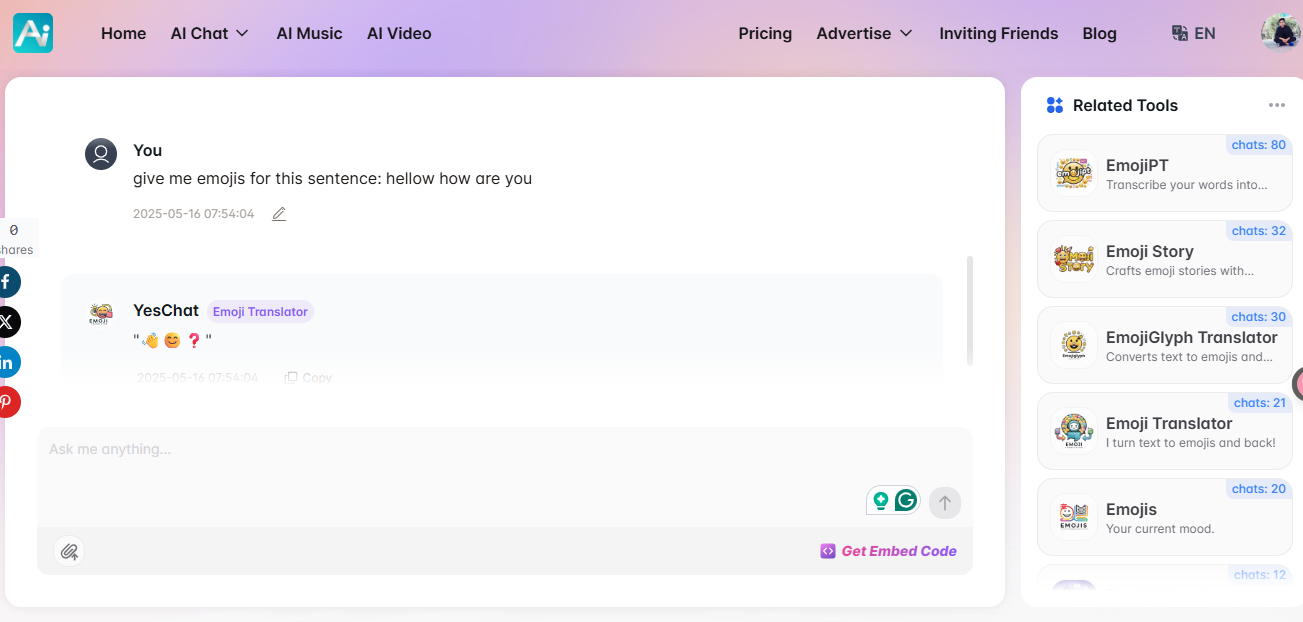Open Related Tools more options menu
This screenshot has width=1303, height=622.
(1276, 105)
